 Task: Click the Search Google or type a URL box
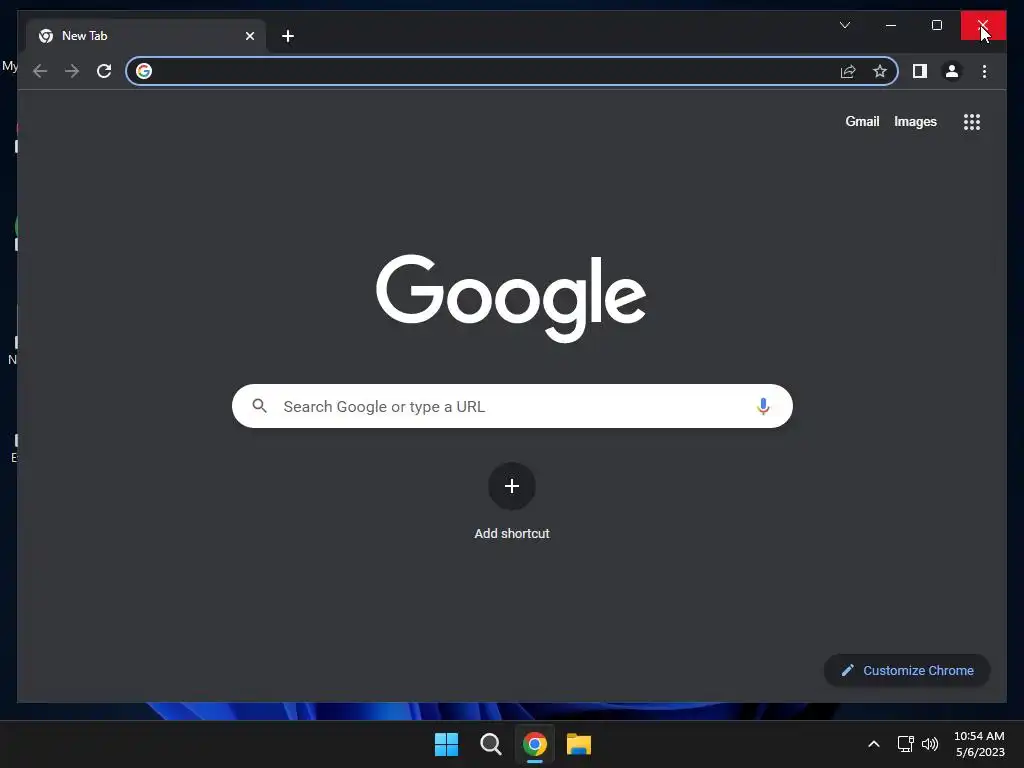pos(512,406)
